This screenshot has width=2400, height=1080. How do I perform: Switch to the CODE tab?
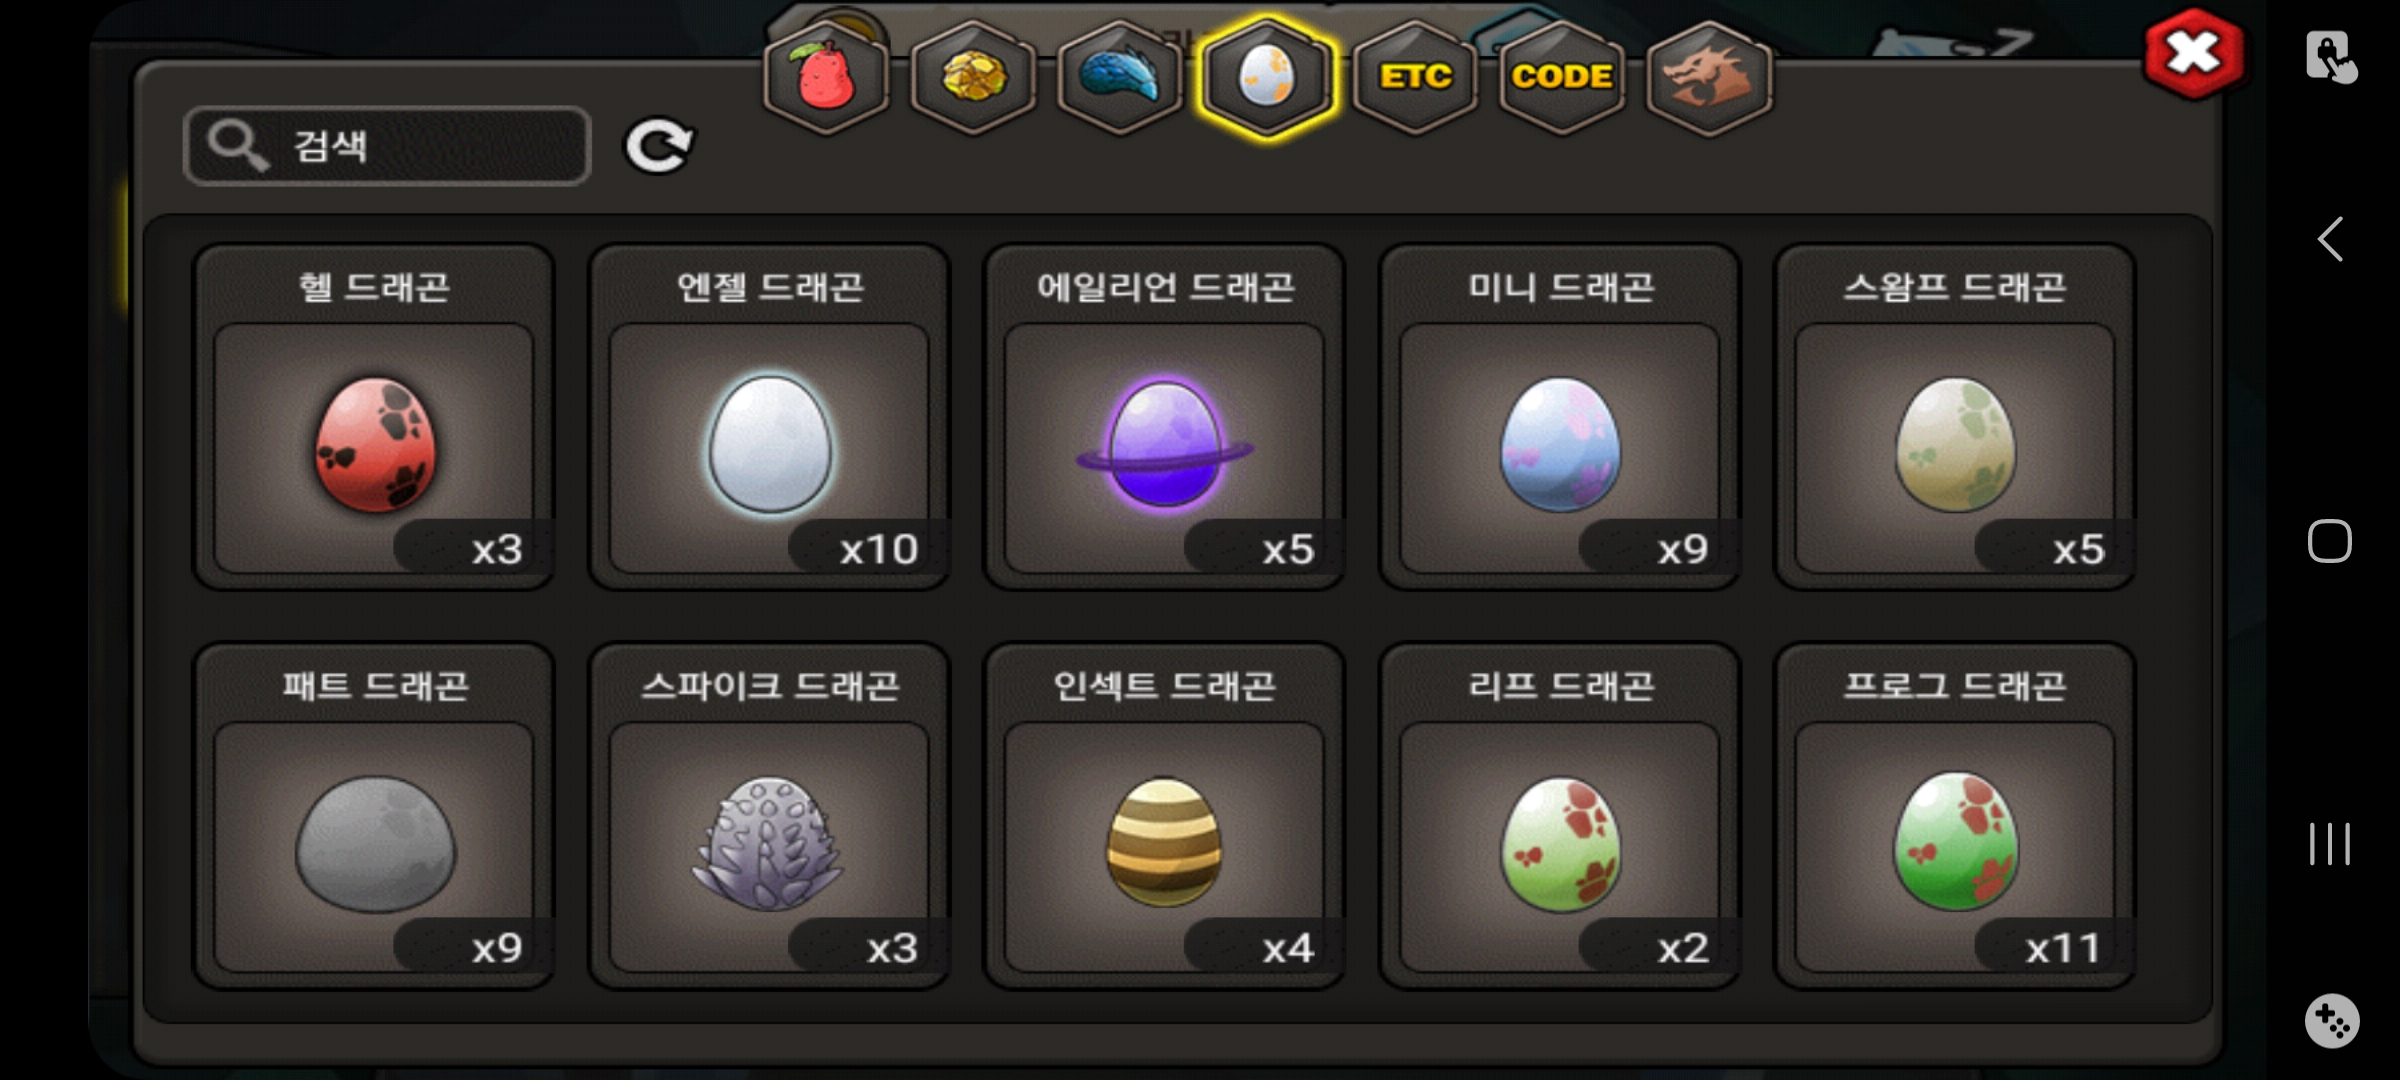pos(1562,77)
